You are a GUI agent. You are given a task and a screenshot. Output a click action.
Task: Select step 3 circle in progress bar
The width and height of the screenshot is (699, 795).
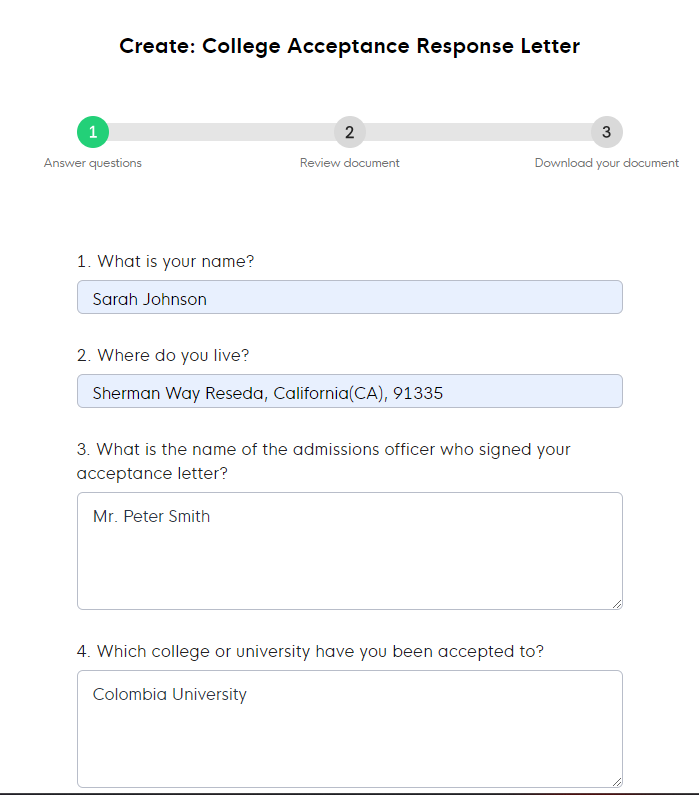click(607, 132)
